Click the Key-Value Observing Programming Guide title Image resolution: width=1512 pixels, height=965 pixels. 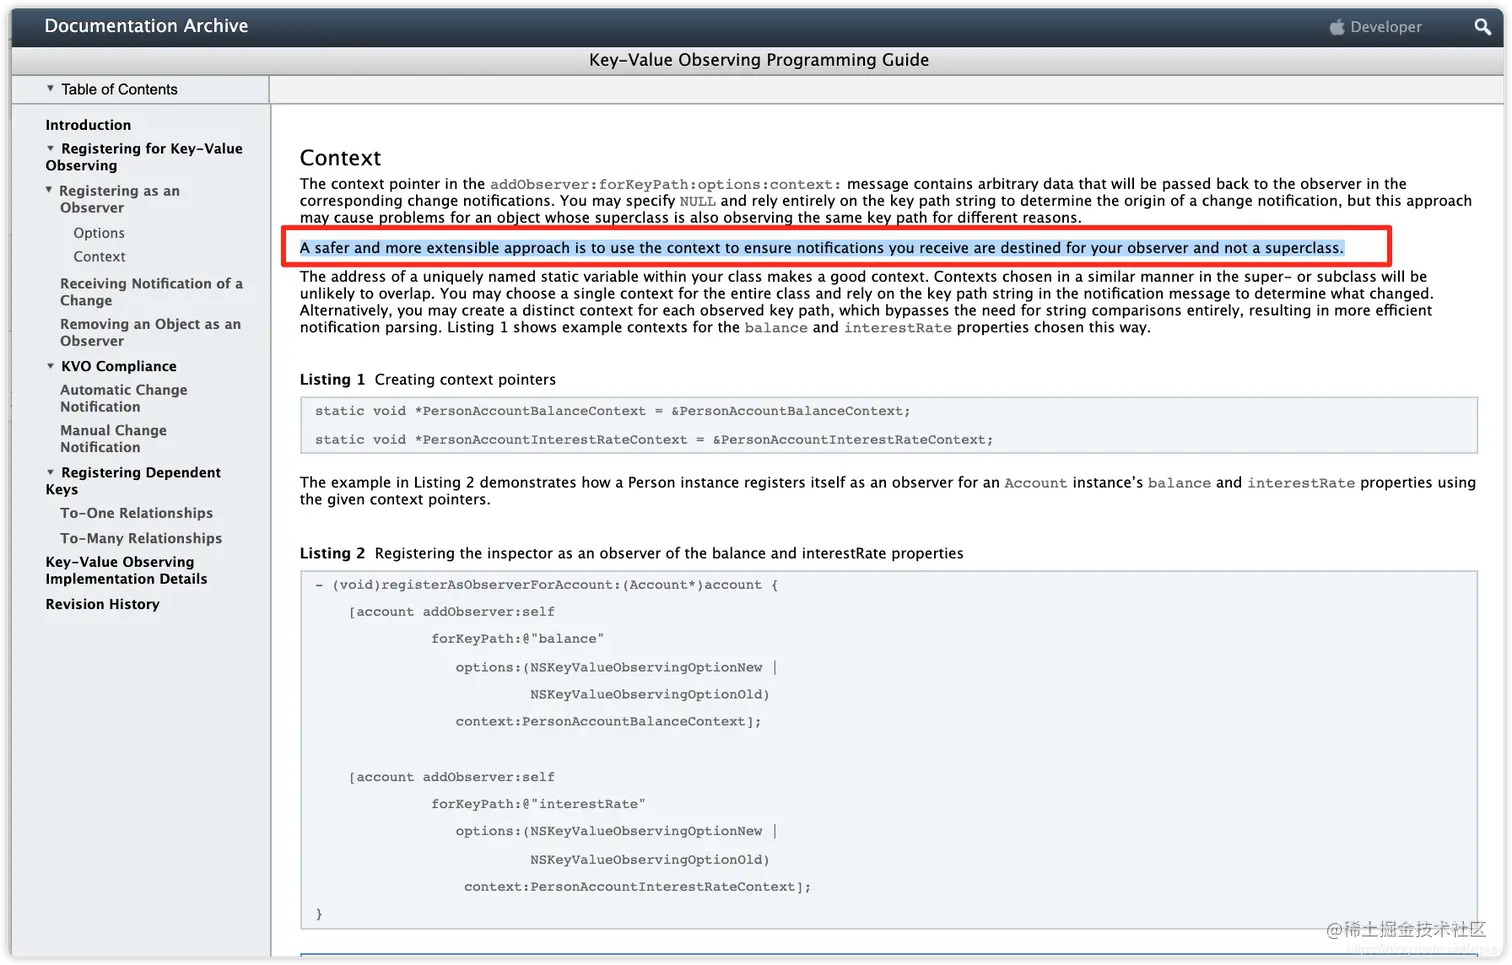click(759, 60)
